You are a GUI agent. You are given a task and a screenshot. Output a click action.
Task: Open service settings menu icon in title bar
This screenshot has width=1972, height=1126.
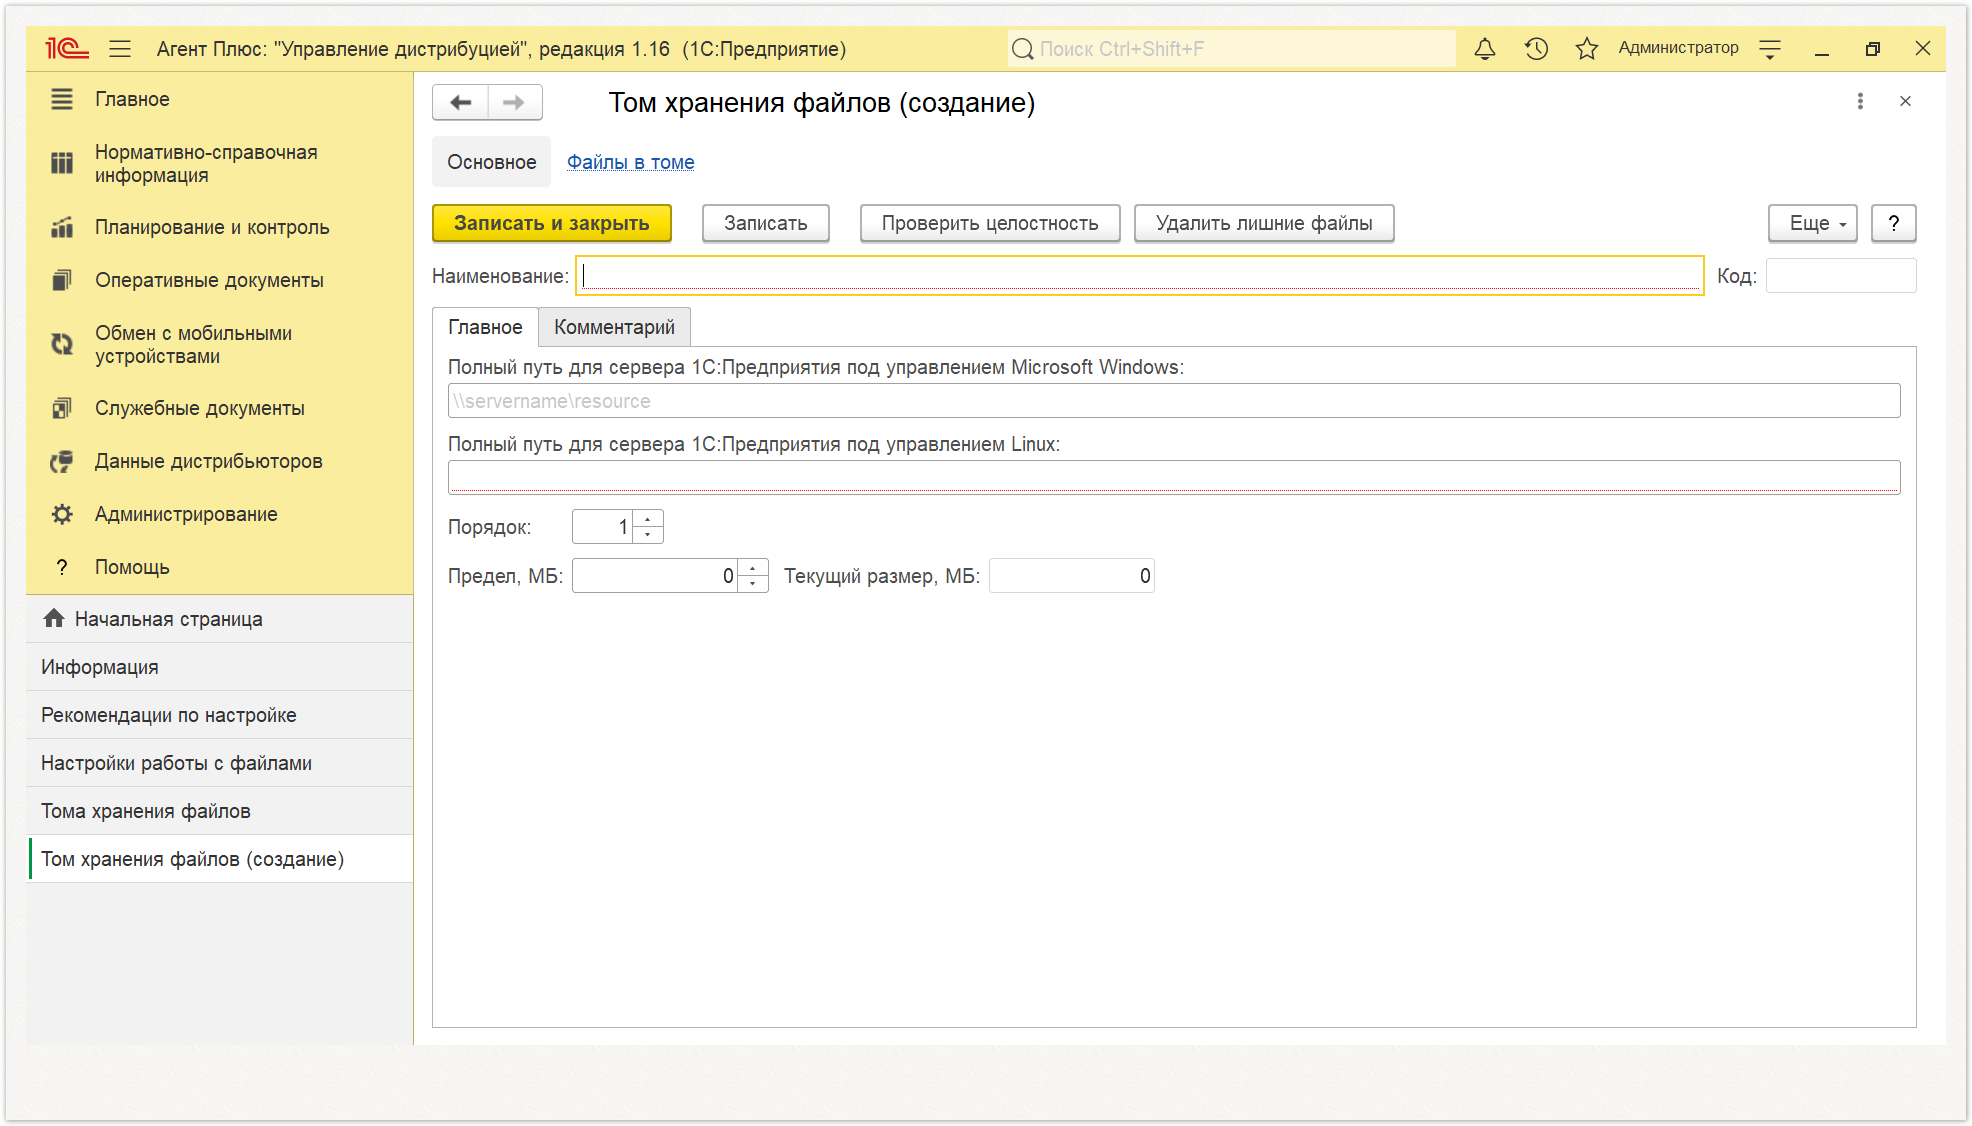[1770, 48]
